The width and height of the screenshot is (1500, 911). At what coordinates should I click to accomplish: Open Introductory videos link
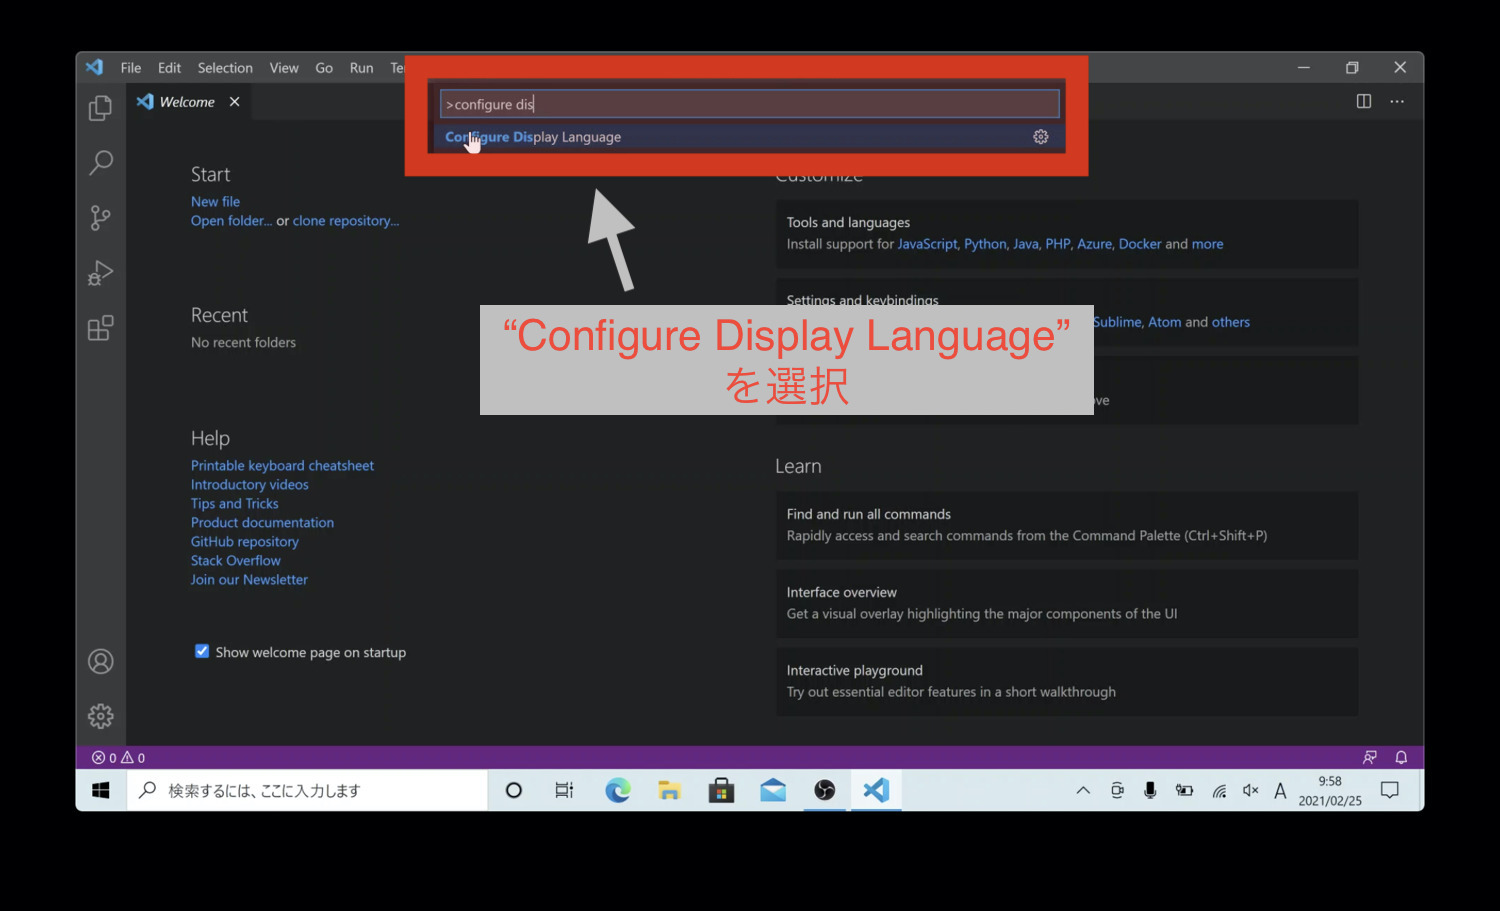click(x=250, y=485)
